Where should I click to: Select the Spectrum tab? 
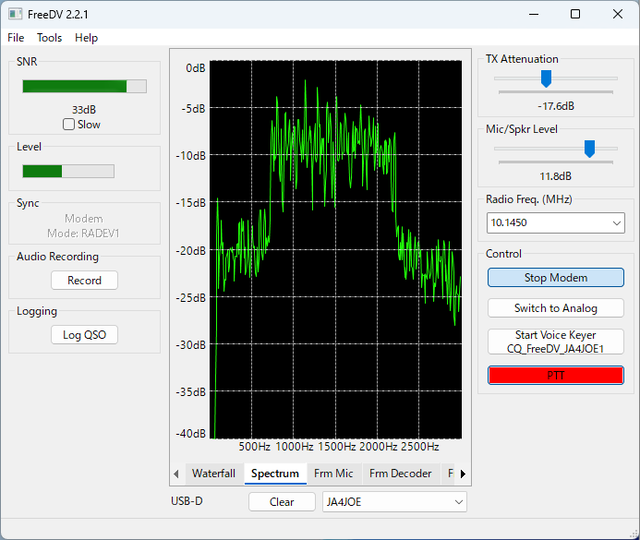click(x=275, y=473)
